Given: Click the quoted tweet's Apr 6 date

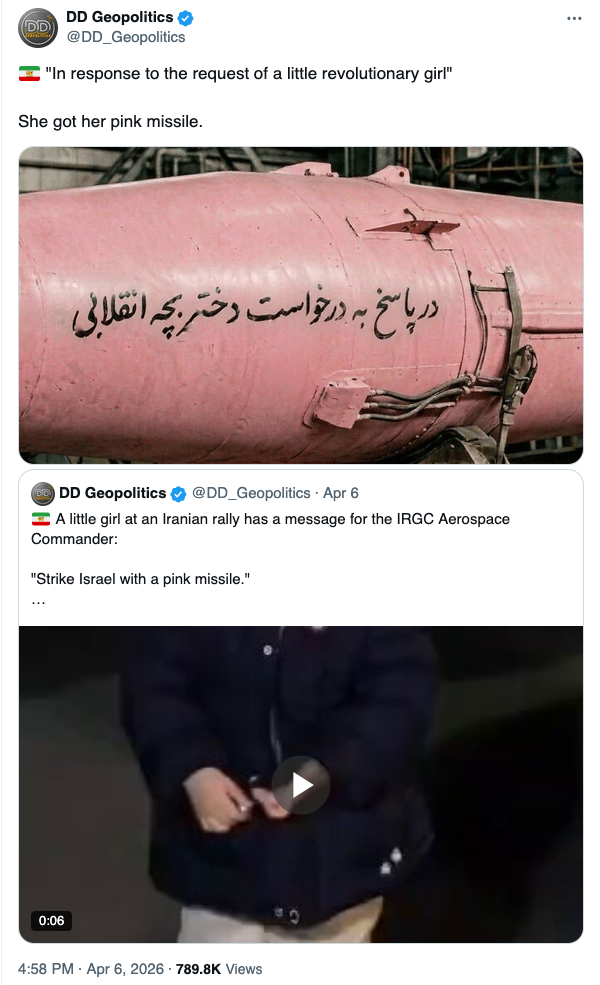Looking at the screenshot, I should [341, 493].
